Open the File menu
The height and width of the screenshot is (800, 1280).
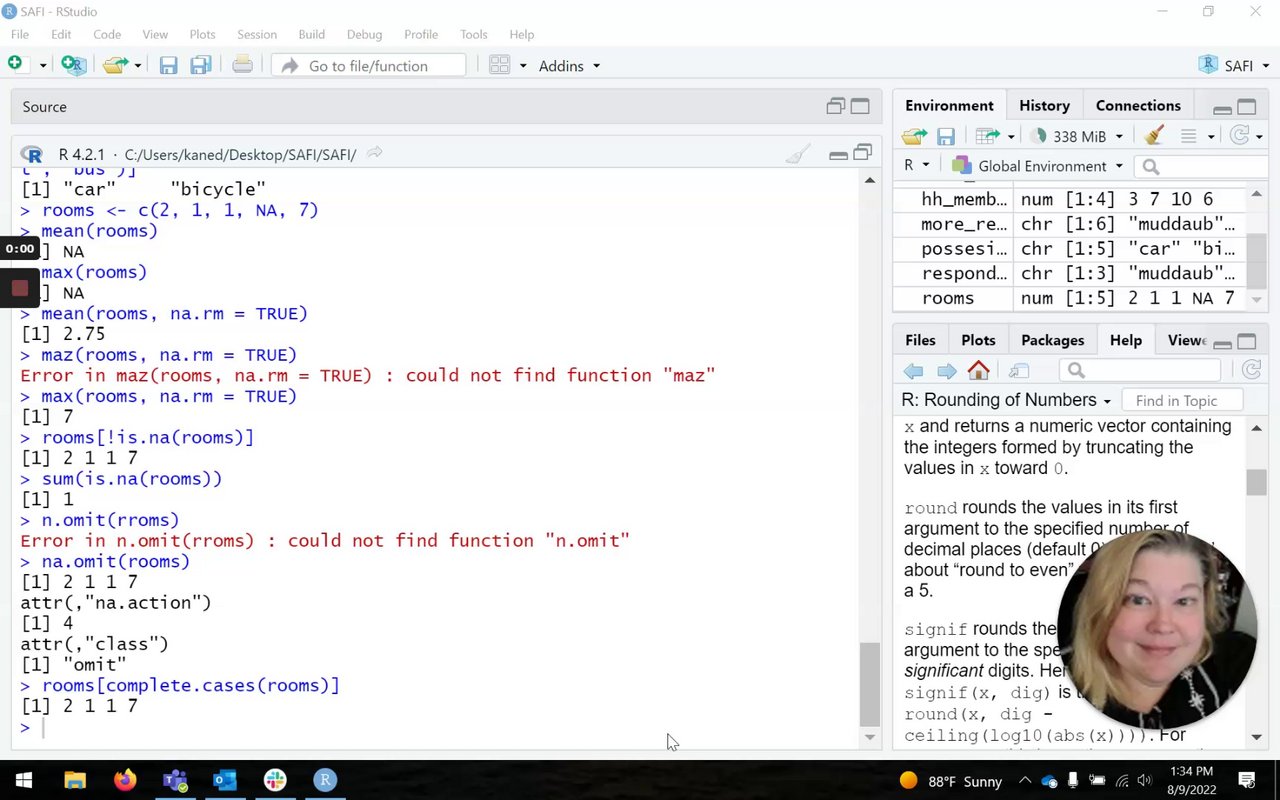tap(20, 34)
